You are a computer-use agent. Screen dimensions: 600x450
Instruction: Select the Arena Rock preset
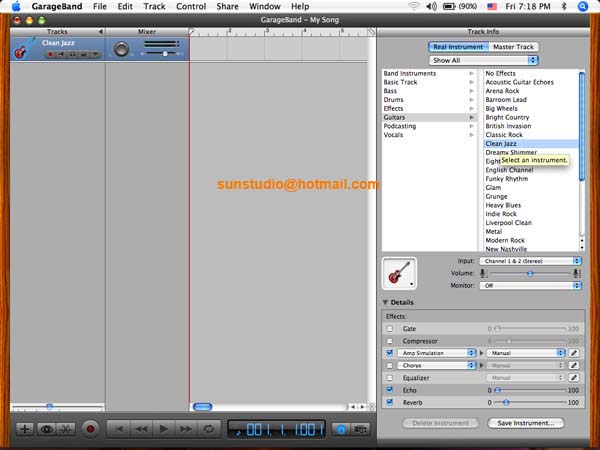(x=531, y=91)
